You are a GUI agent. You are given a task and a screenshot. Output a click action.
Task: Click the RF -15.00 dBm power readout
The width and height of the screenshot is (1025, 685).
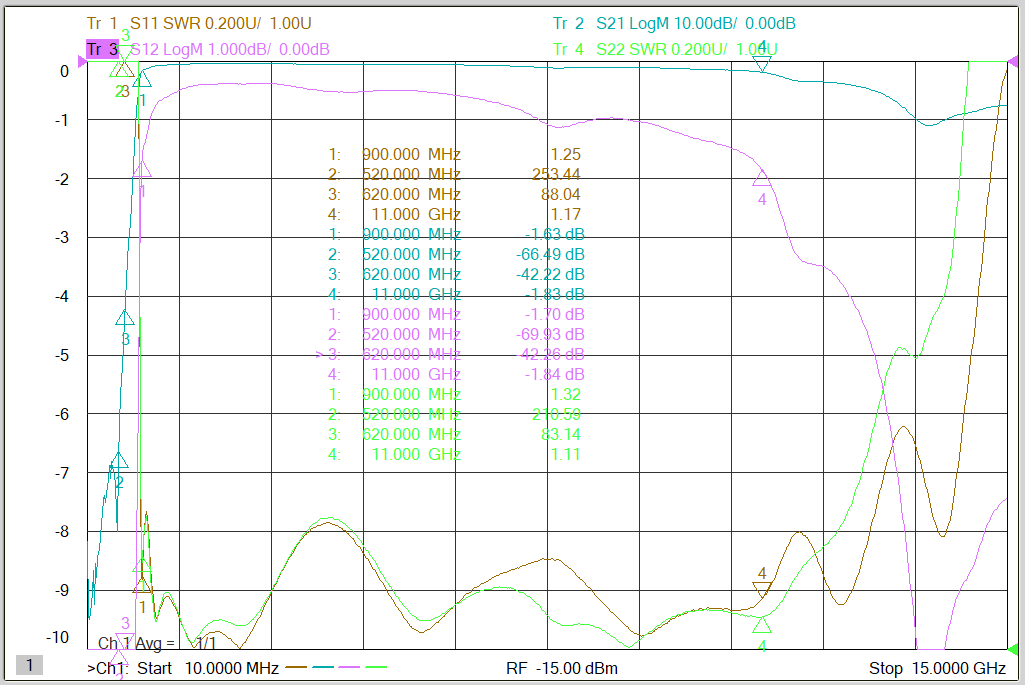(x=562, y=668)
